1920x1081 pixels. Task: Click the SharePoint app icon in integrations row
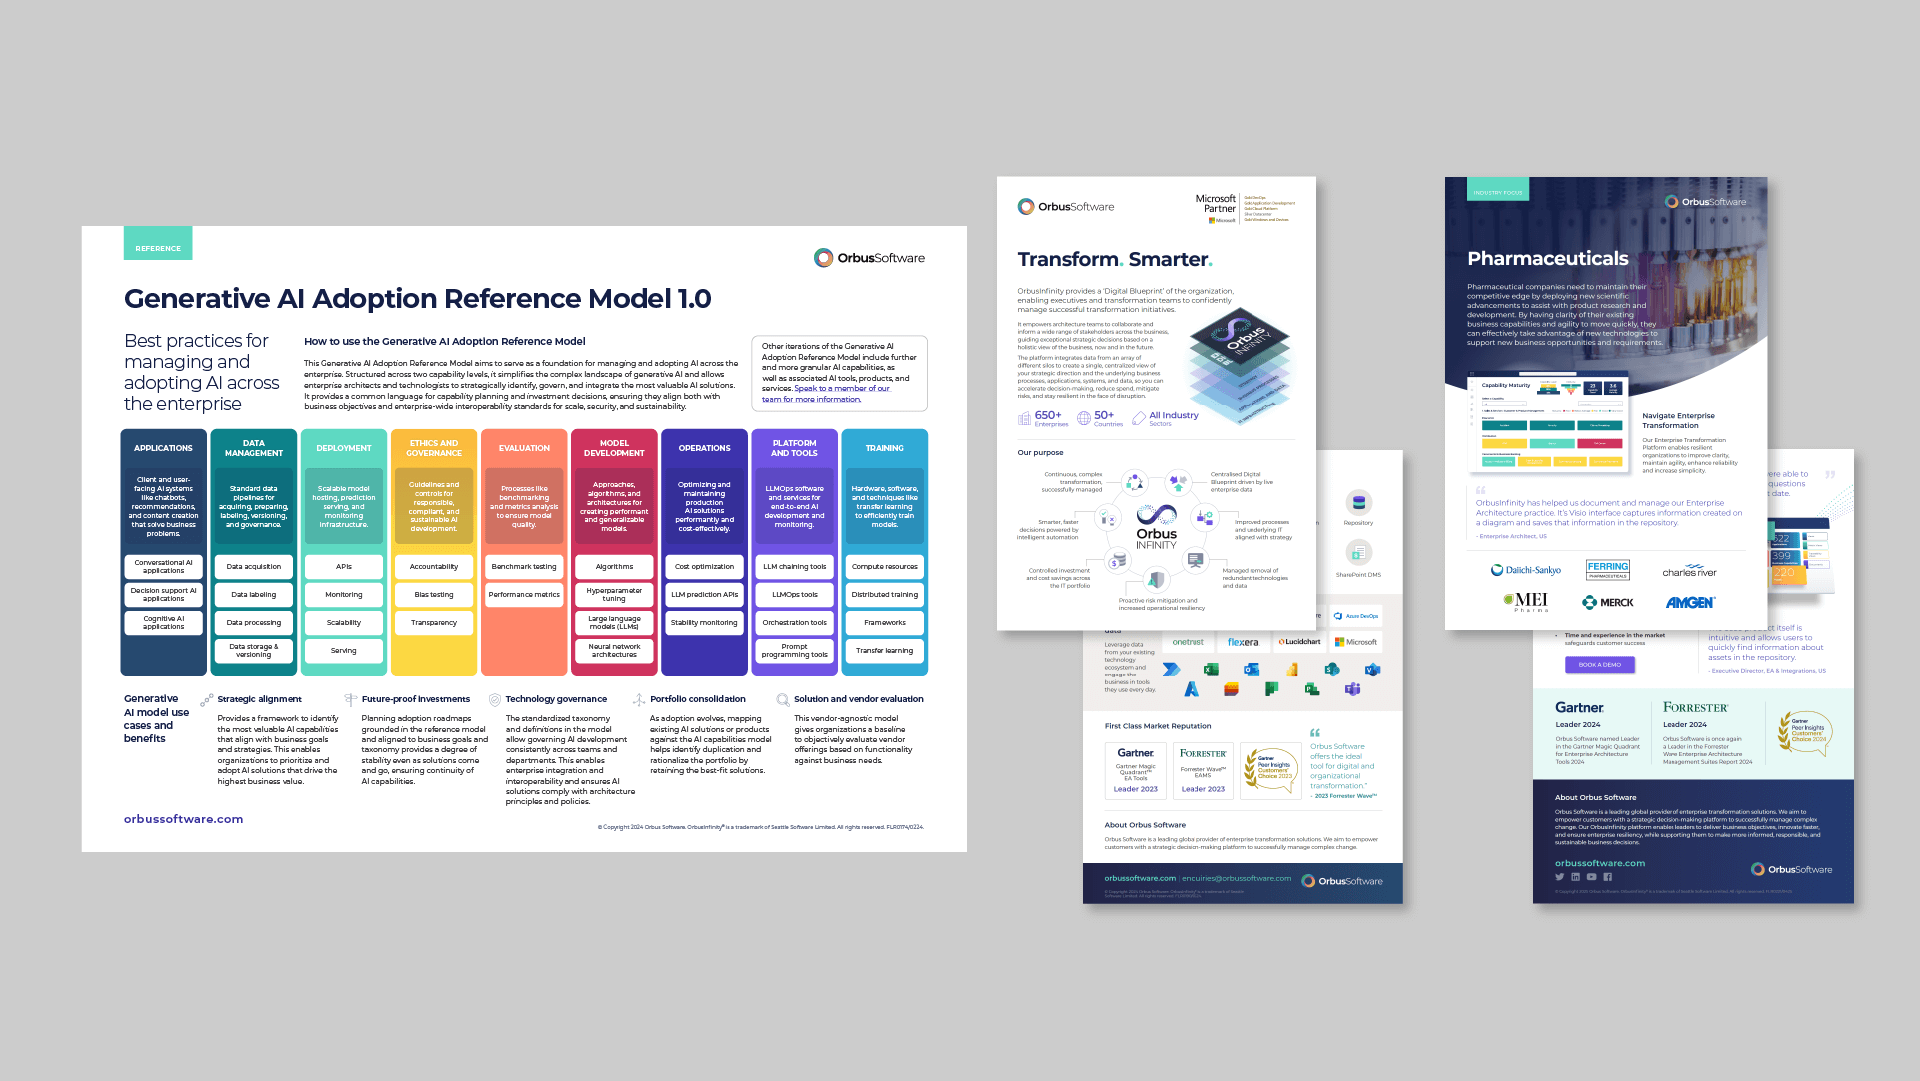[1331, 669]
